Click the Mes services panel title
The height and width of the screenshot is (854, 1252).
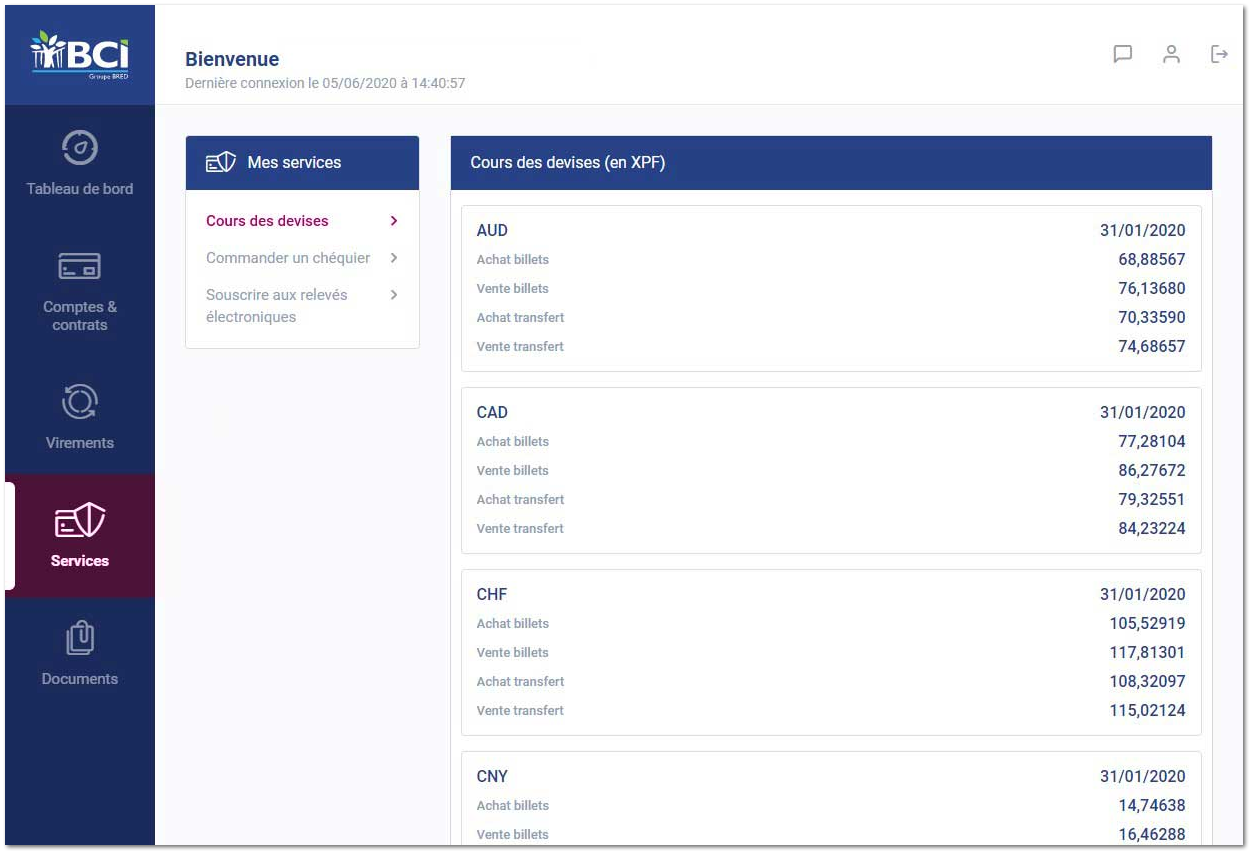pyautogui.click(x=294, y=162)
